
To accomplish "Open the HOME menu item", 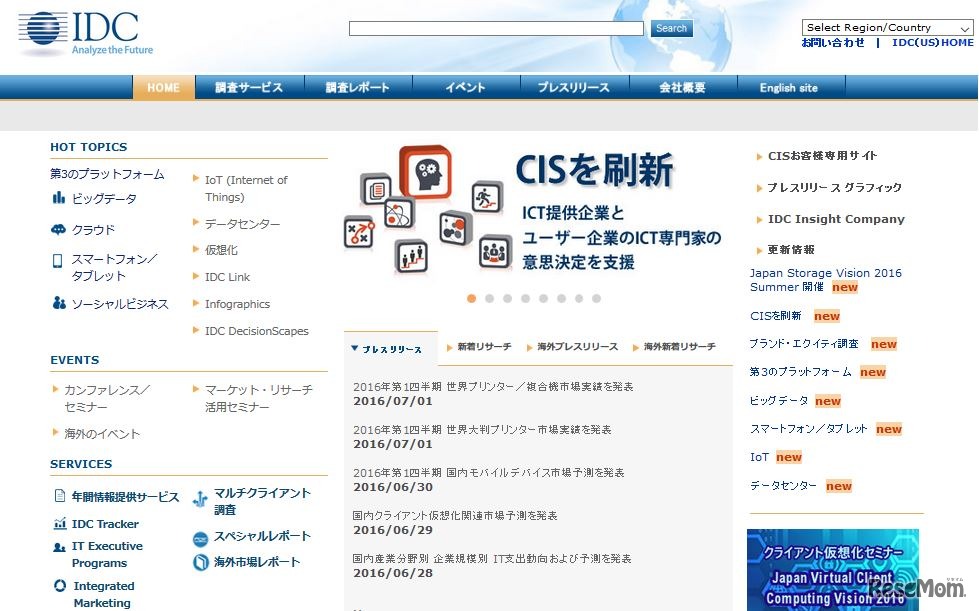I will coord(164,87).
